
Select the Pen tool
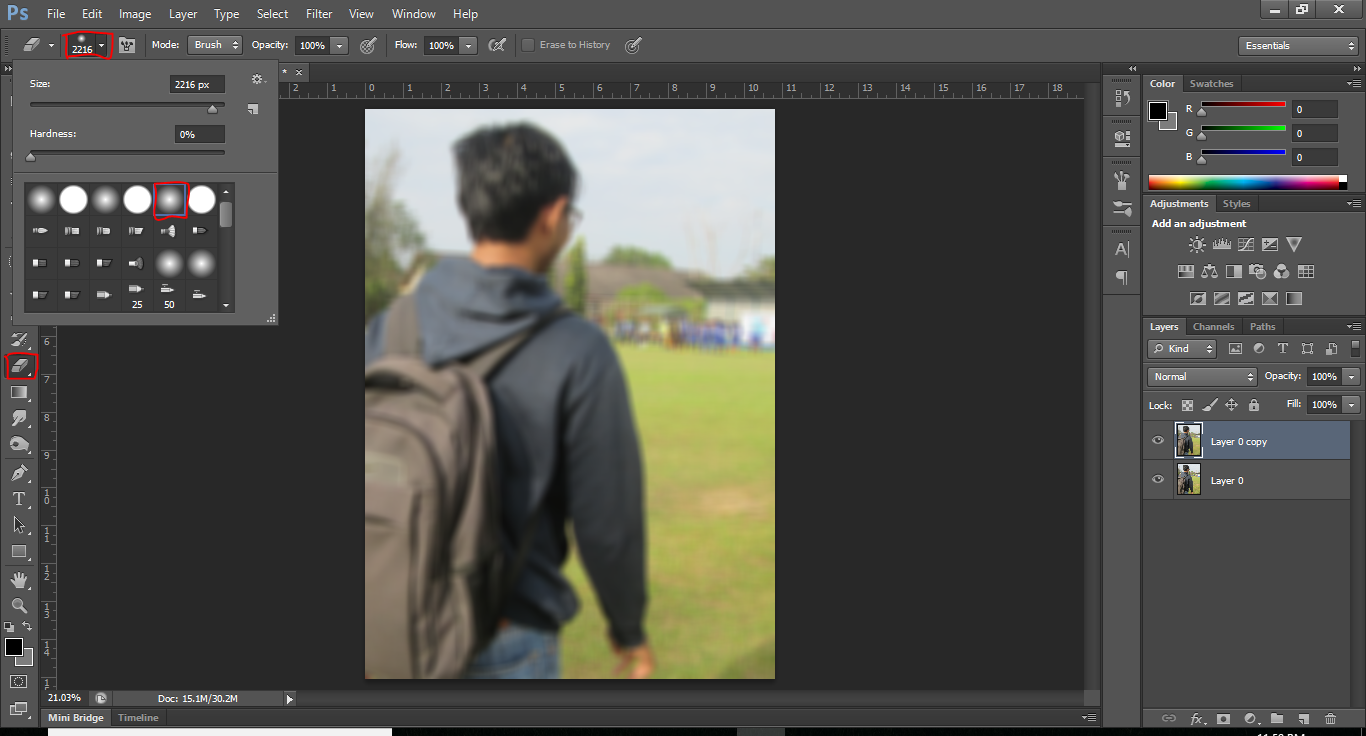point(19,473)
